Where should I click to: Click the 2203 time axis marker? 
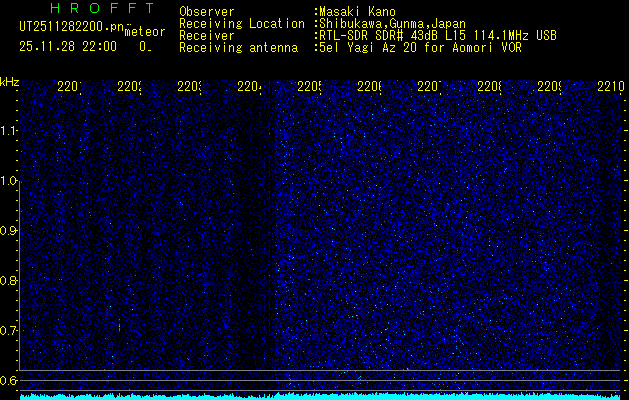[x=189, y=86]
